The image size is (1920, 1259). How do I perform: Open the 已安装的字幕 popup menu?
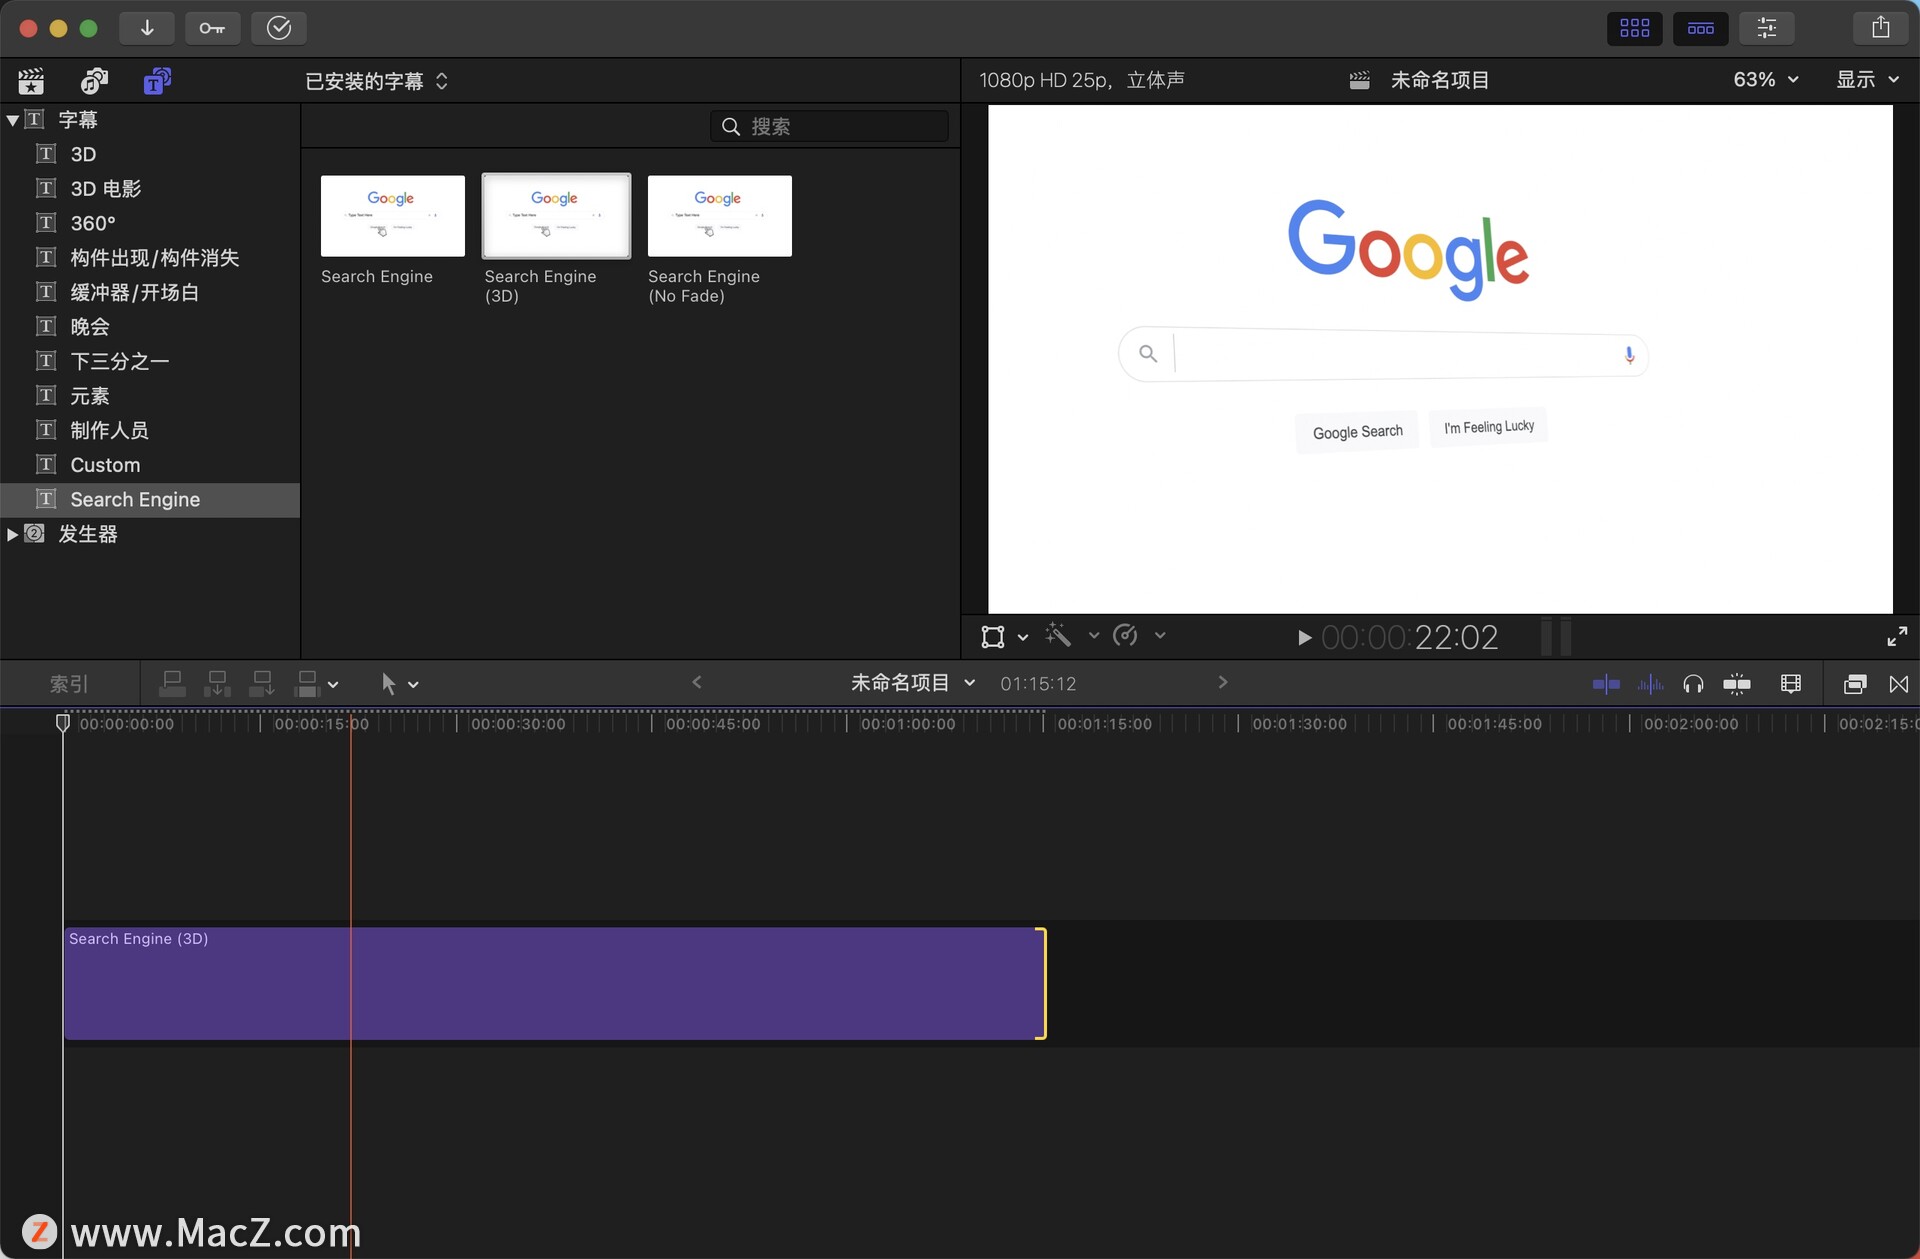(377, 81)
